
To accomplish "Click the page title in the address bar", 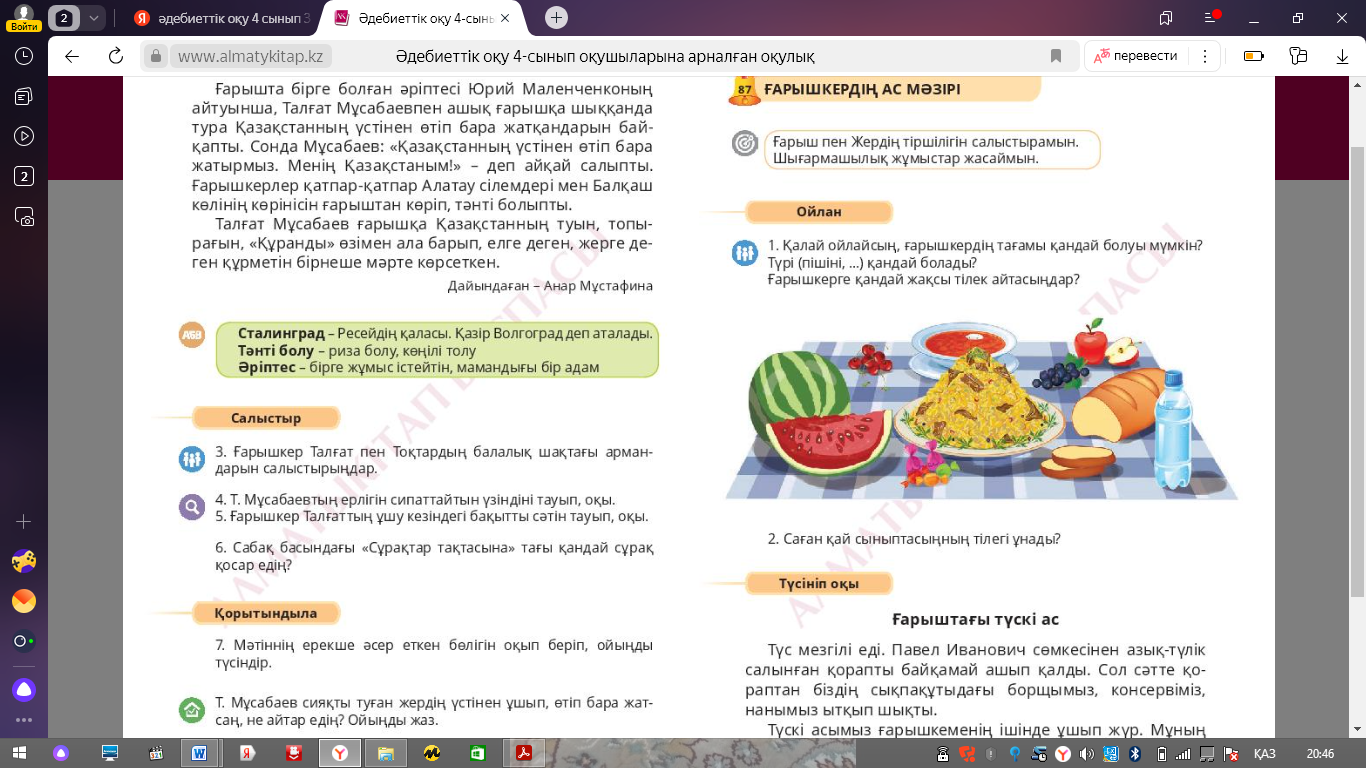I will click(605, 56).
